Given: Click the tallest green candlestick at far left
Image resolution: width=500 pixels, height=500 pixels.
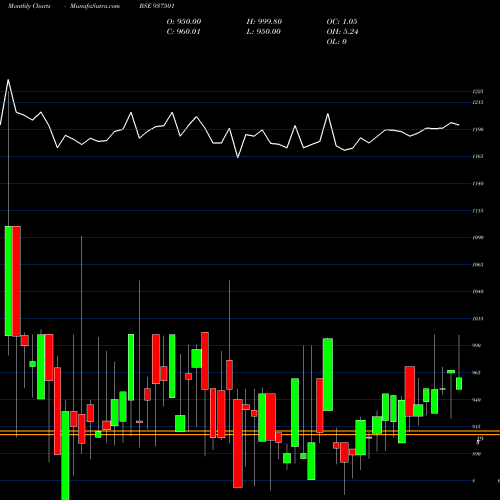Looking at the screenshot, I should point(8,281).
